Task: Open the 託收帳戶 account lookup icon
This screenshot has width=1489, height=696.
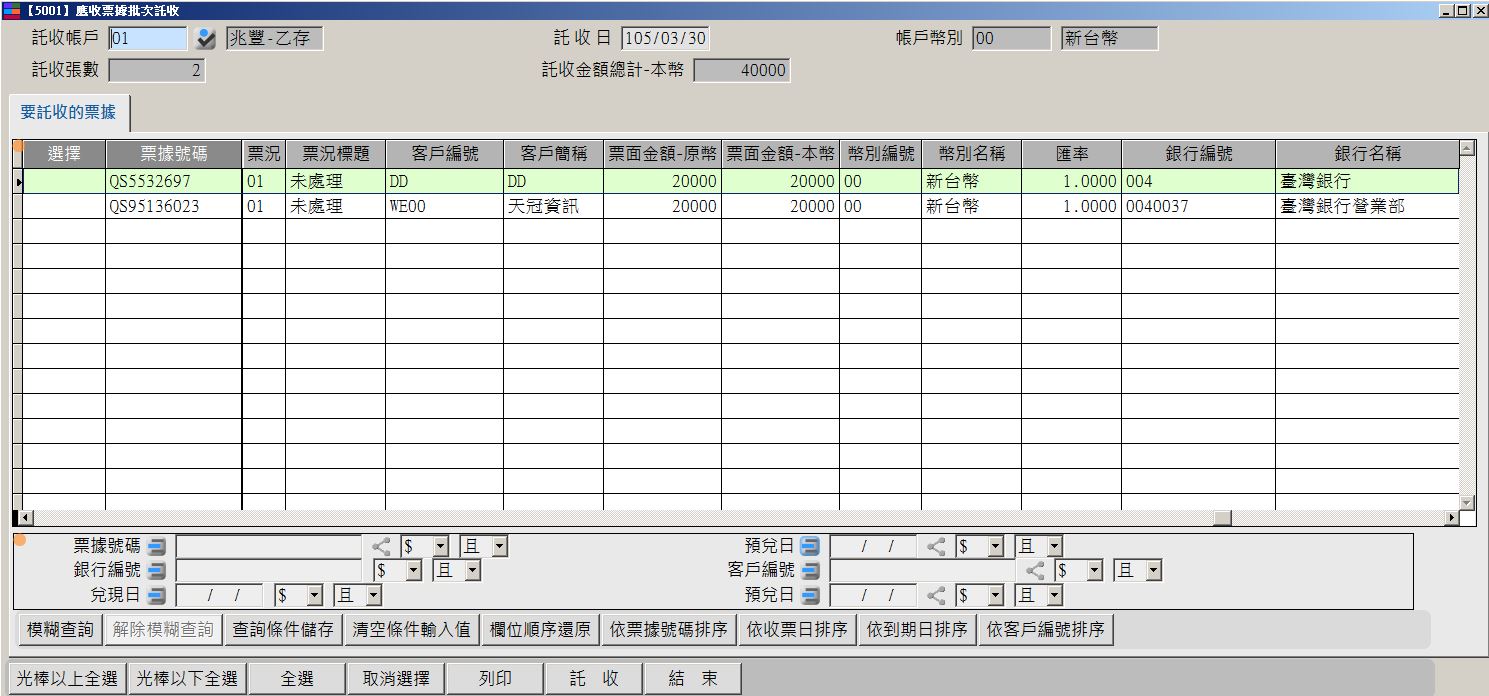Action: click(206, 39)
